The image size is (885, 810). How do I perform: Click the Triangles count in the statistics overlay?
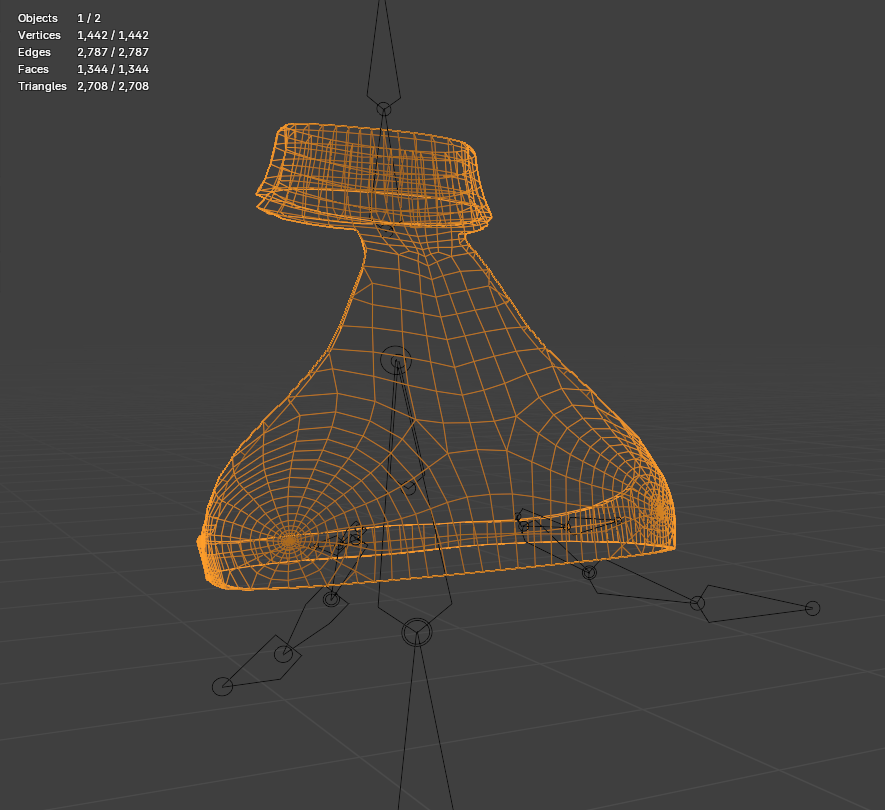(113, 86)
